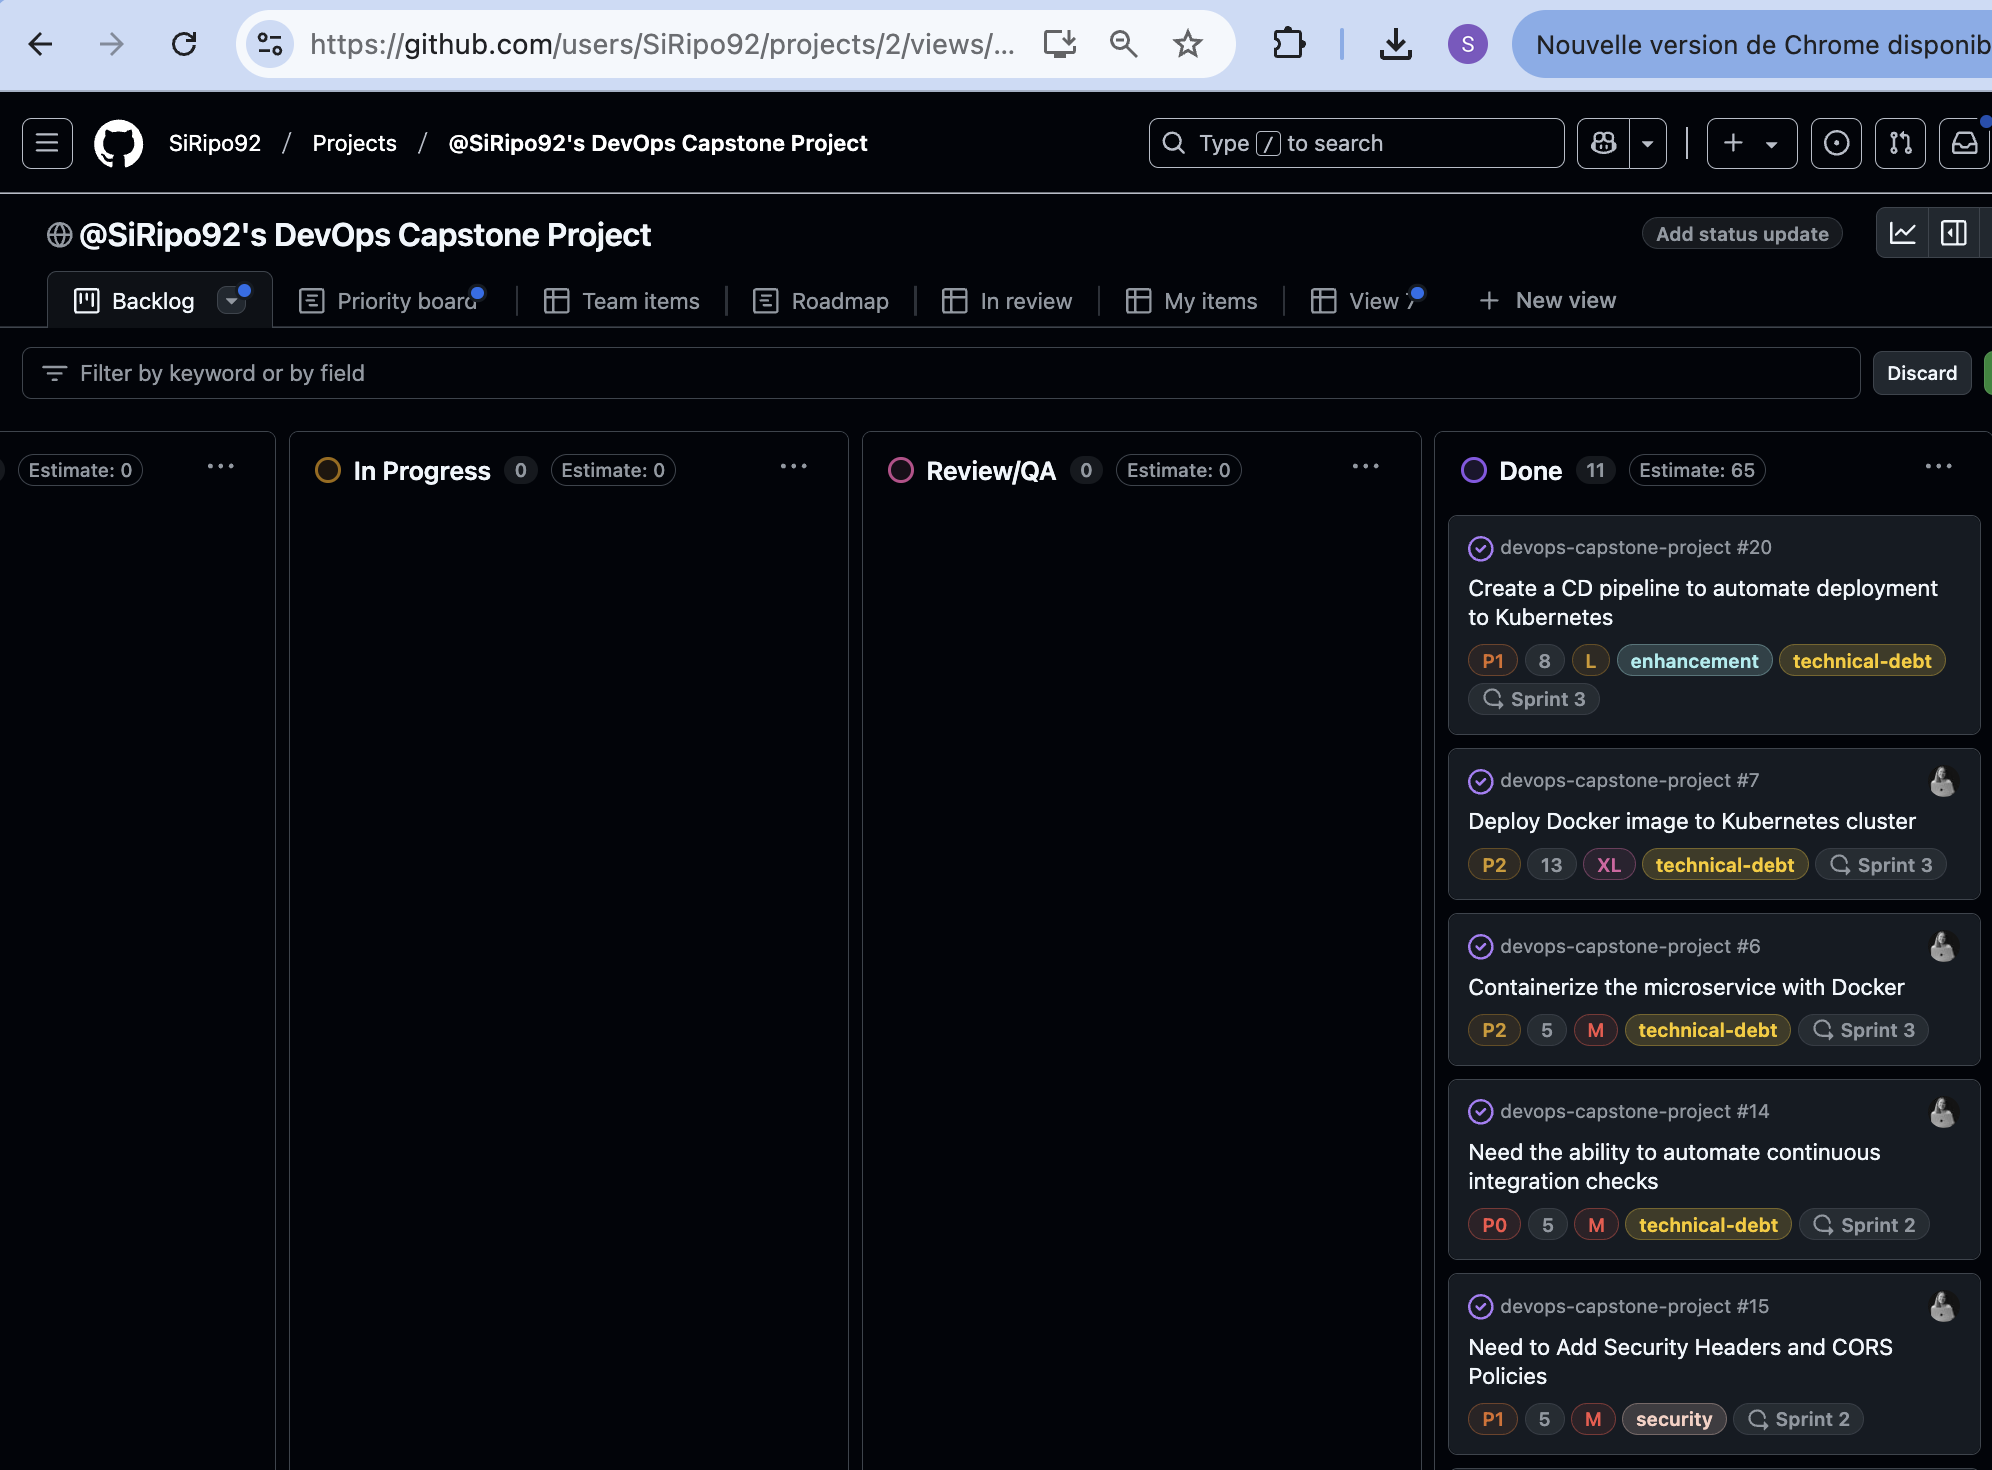This screenshot has height=1470, width=1992.
Task: Open issue Add Security Headers and CORS Policies
Action: tap(1679, 1361)
